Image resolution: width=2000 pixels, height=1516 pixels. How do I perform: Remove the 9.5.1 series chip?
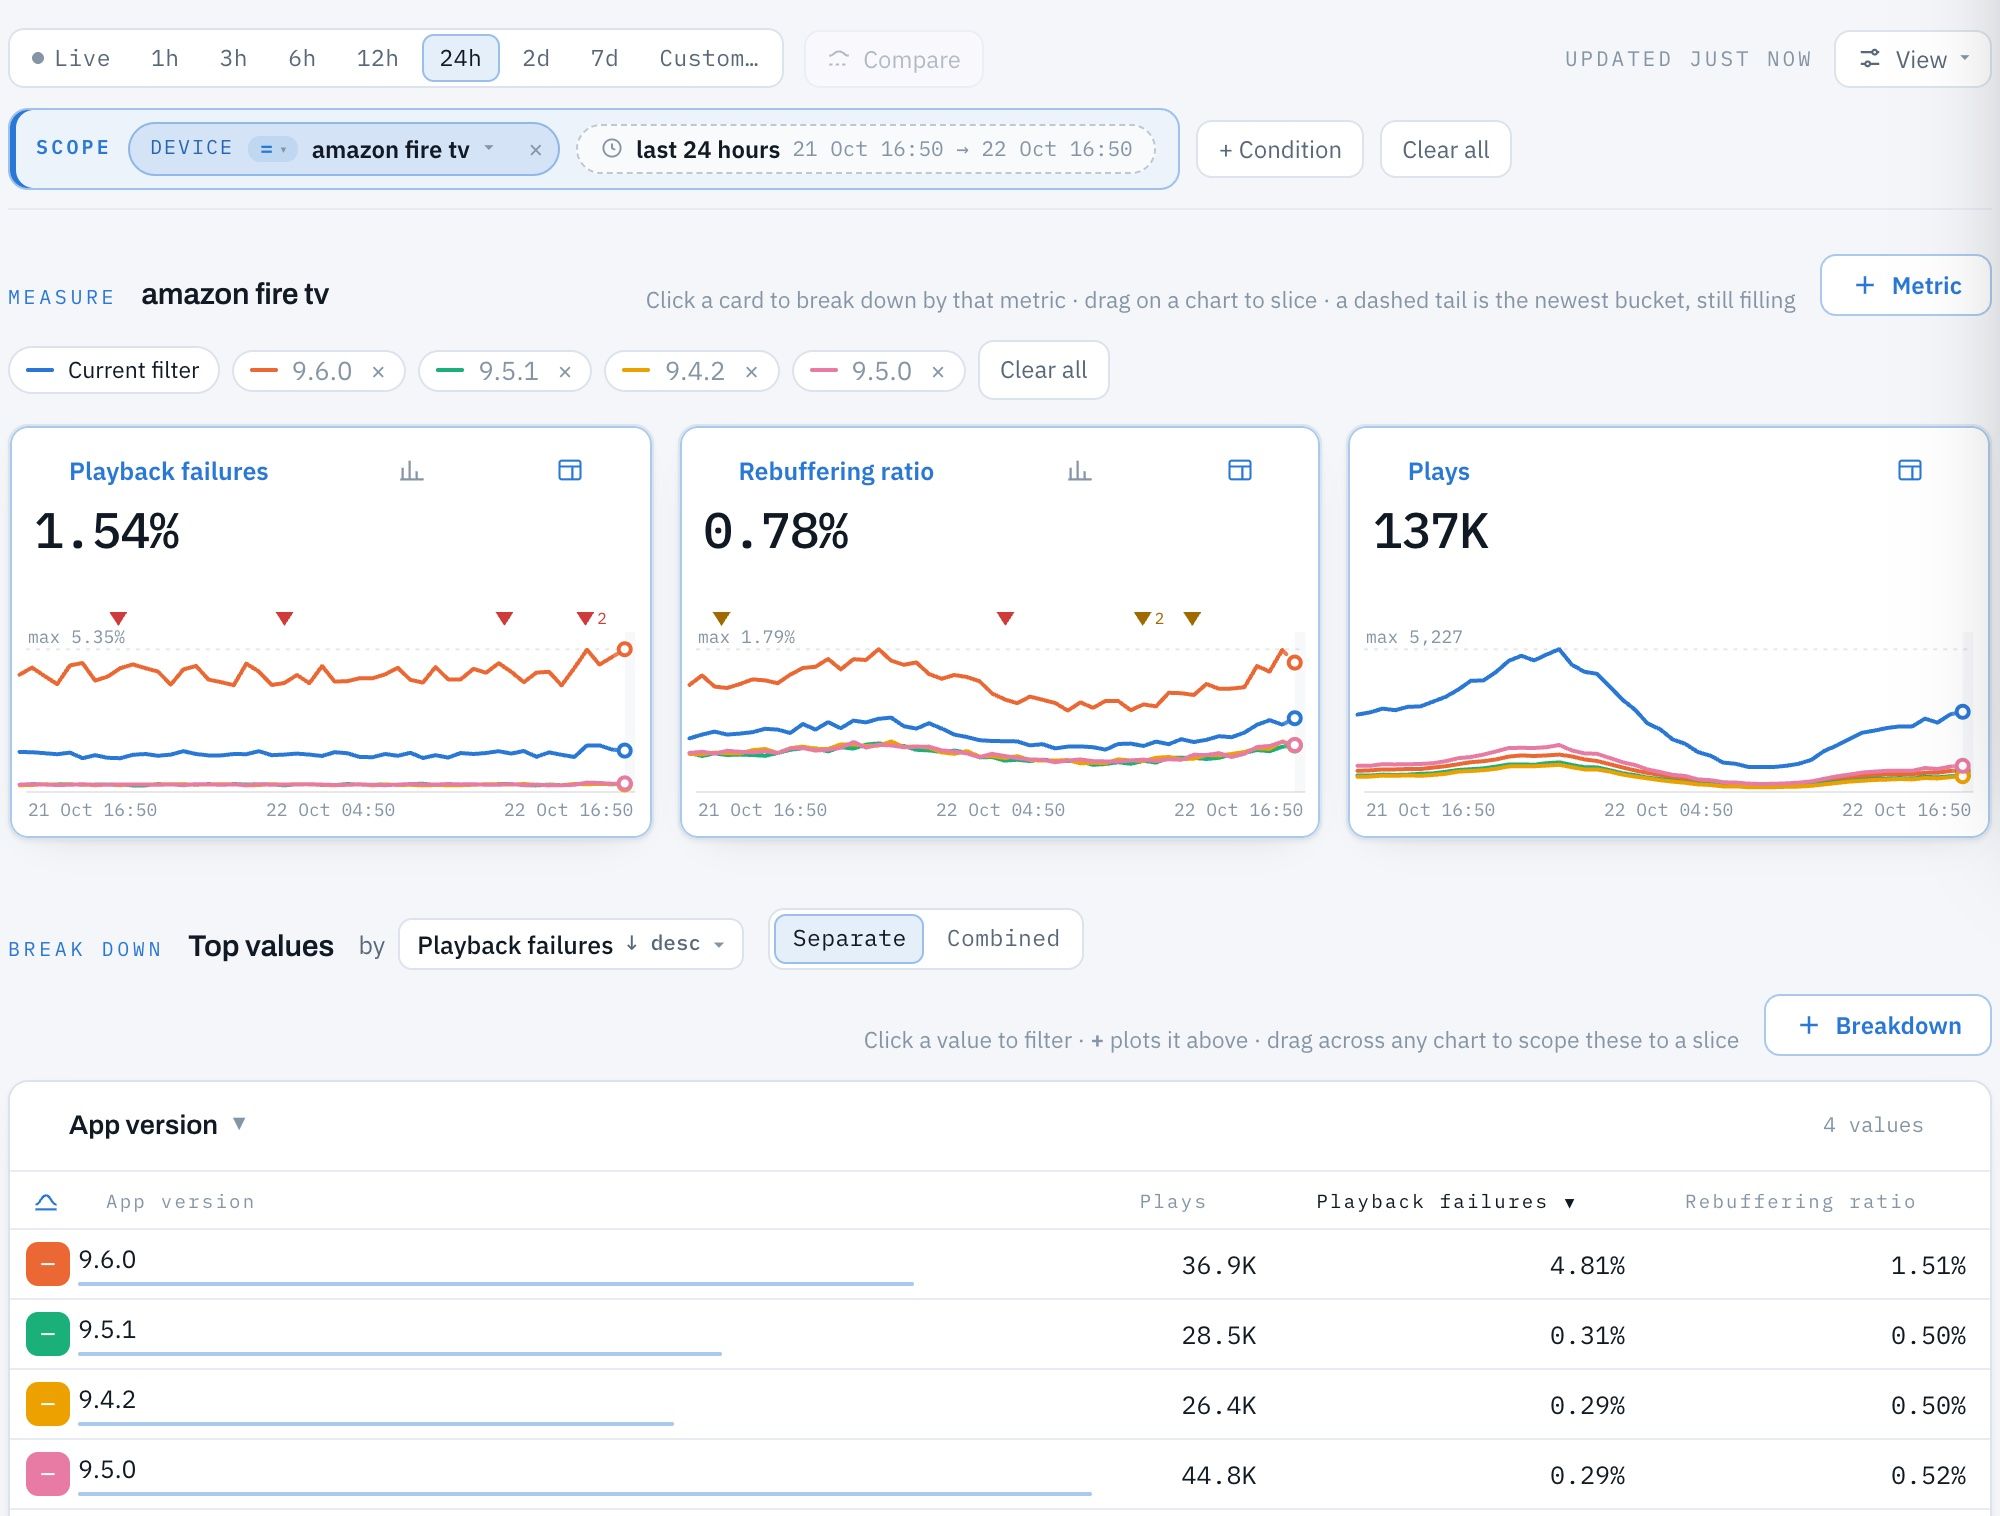[x=565, y=372]
